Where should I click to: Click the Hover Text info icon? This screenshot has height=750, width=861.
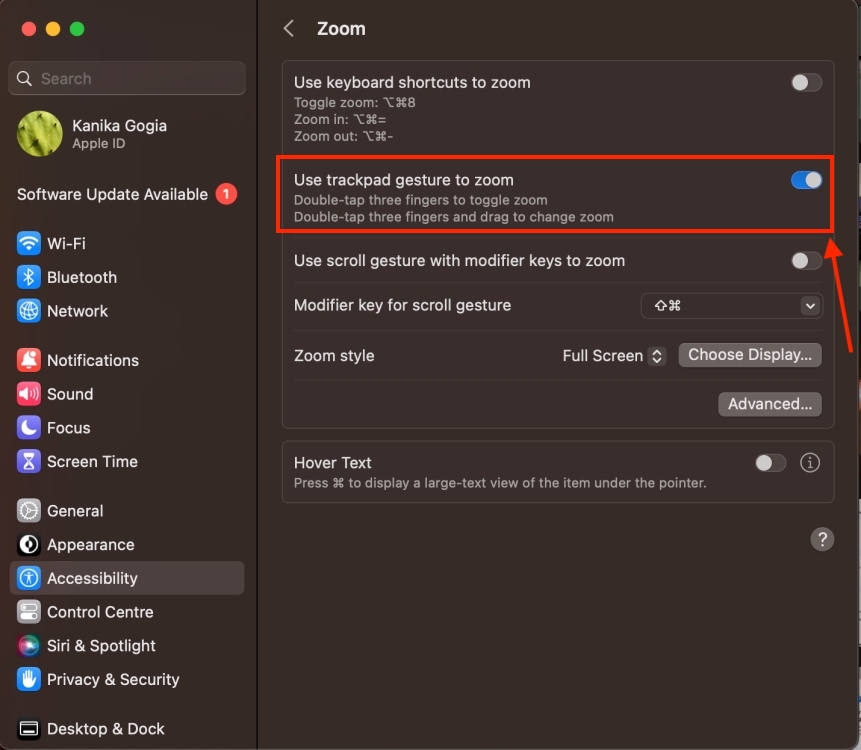[810, 463]
